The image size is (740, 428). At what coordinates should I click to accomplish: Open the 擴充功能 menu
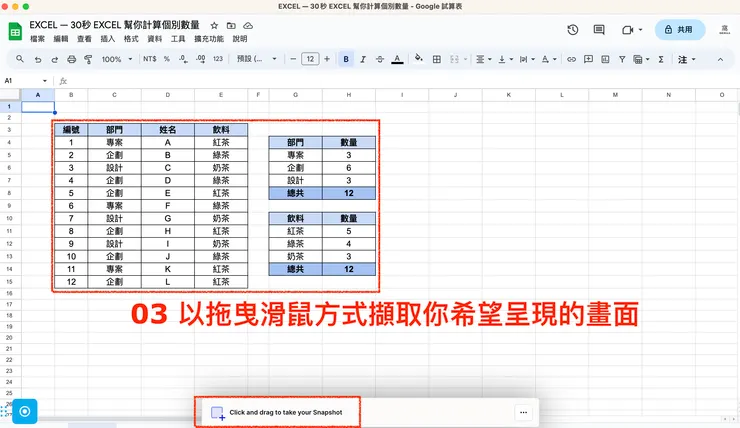pyautogui.click(x=209, y=39)
